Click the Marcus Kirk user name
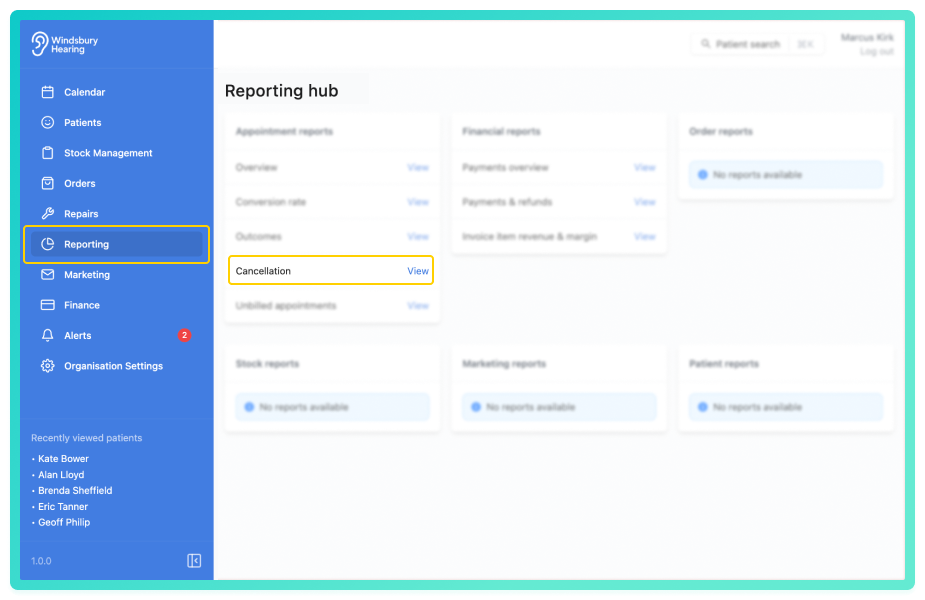The height and width of the screenshot is (600, 925). (867, 37)
